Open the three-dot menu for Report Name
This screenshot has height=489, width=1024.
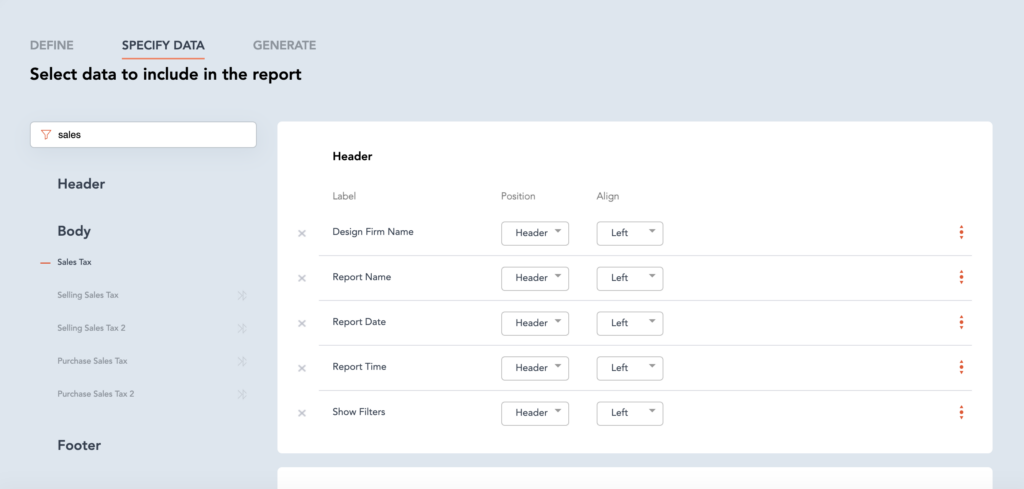click(x=961, y=277)
